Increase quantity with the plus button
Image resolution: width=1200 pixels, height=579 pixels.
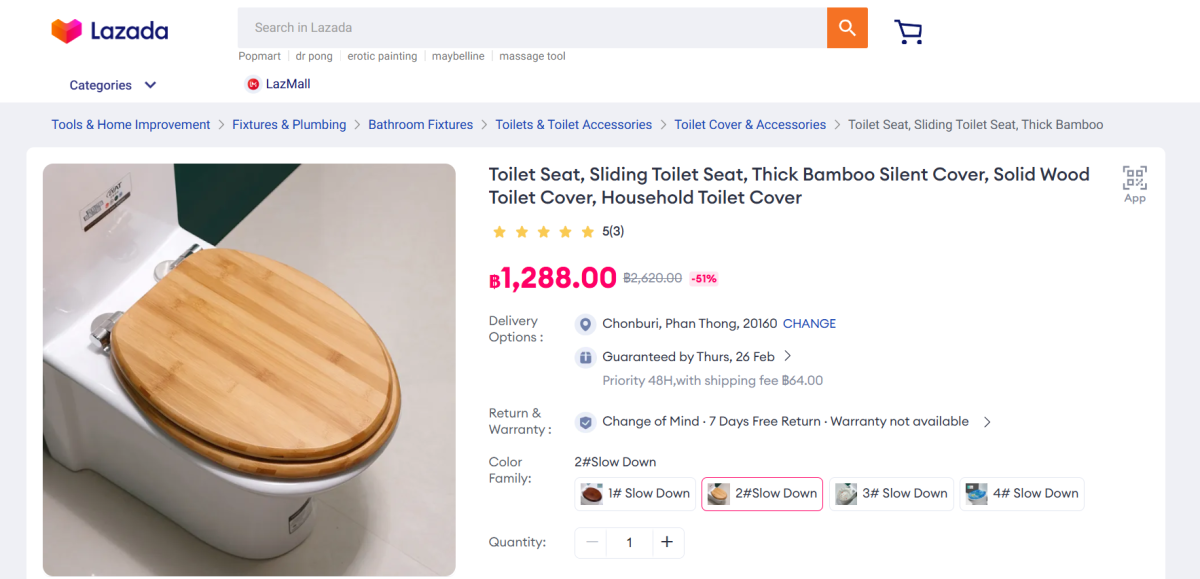pyautogui.click(x=667, y=542)
